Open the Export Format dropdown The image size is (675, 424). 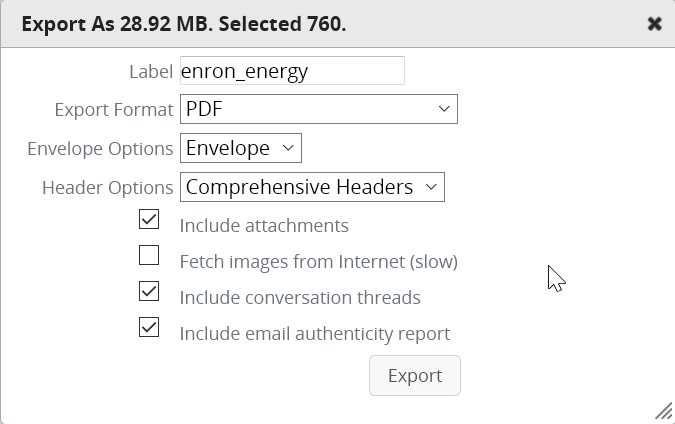318,109
